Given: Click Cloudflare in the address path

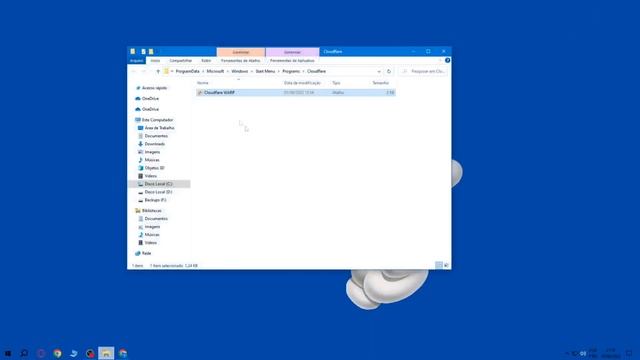Looking at the screenshot, I should (x=316, y=71).
